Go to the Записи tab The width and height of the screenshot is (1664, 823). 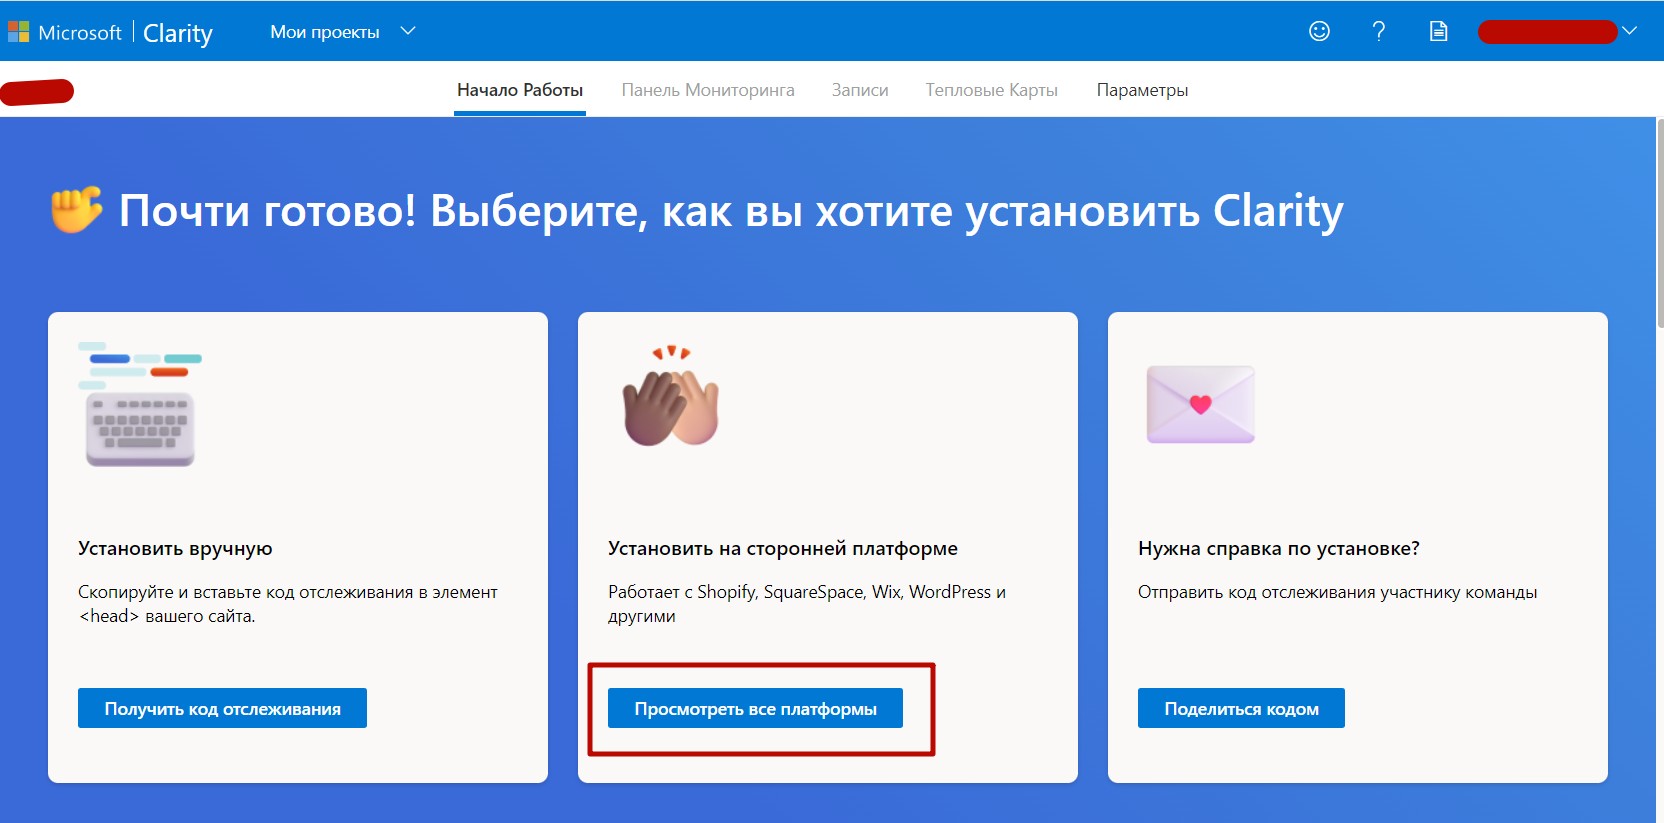click(860, 90)
